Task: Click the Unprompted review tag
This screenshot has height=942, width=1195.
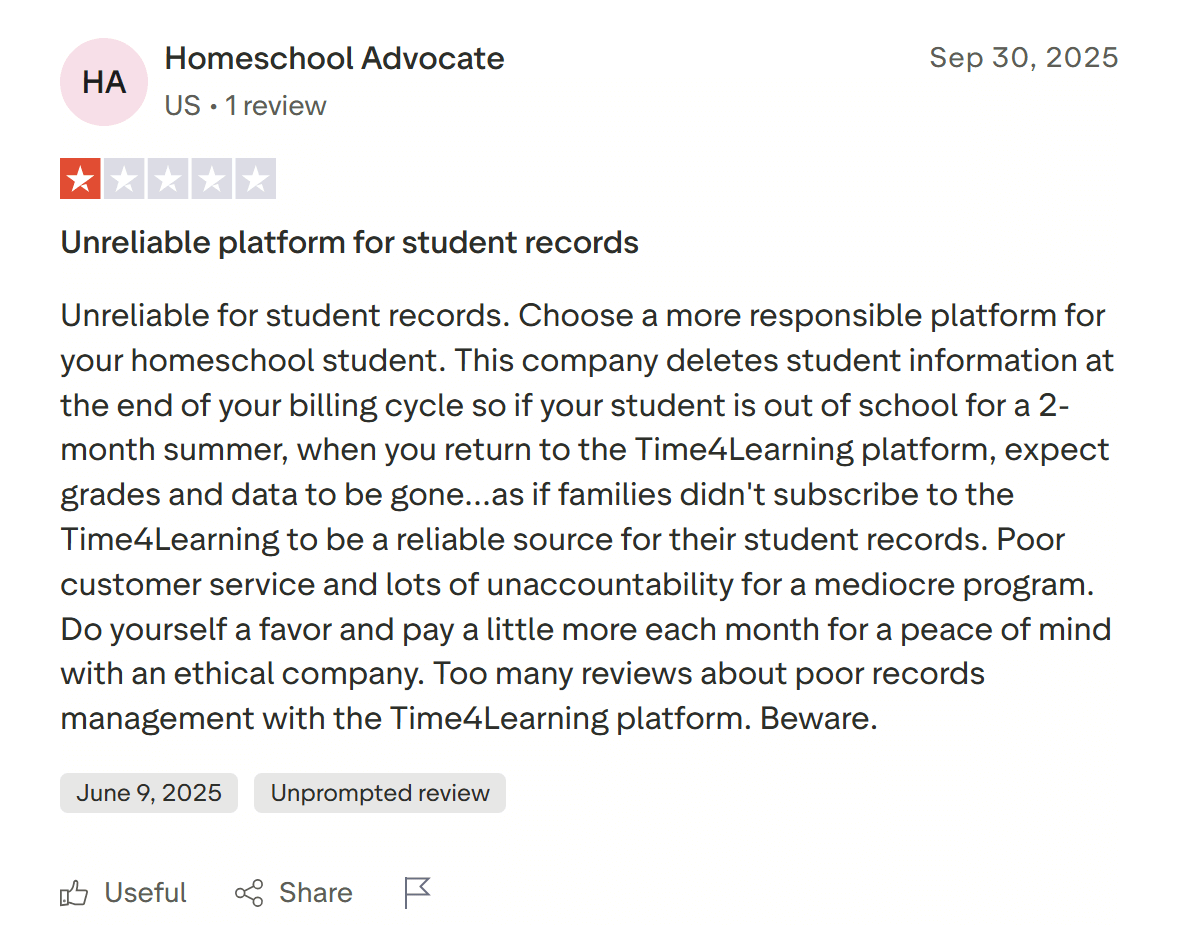Action: click(x=379, y=792)
